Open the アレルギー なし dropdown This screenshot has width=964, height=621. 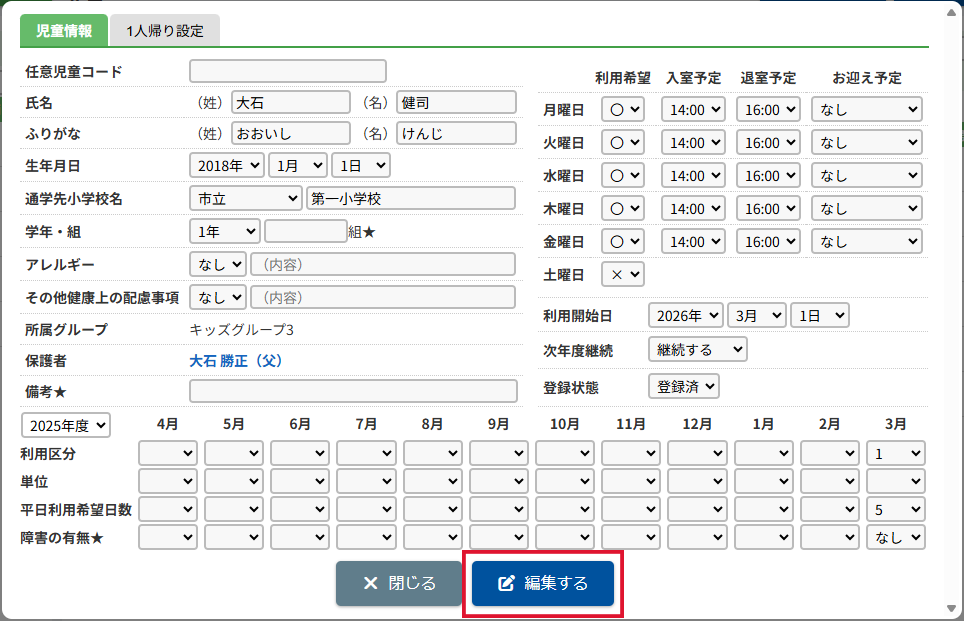[218, 264]
